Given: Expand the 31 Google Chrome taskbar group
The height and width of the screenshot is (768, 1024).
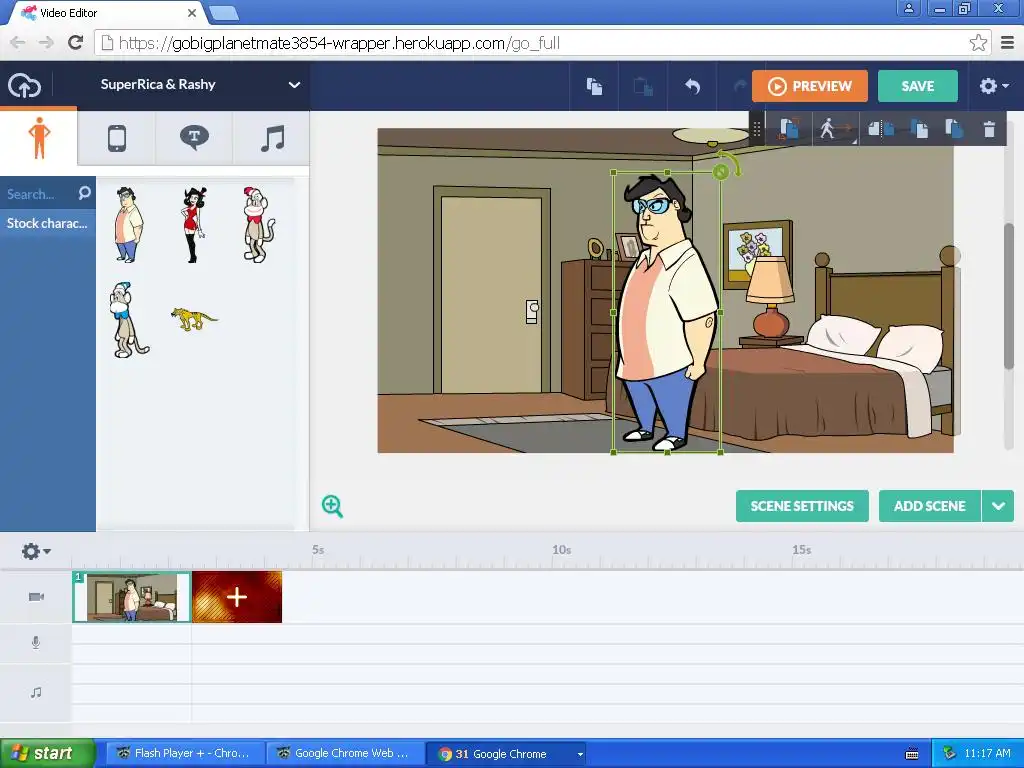Looking at the screenshot, I should (x=505, y=753).
